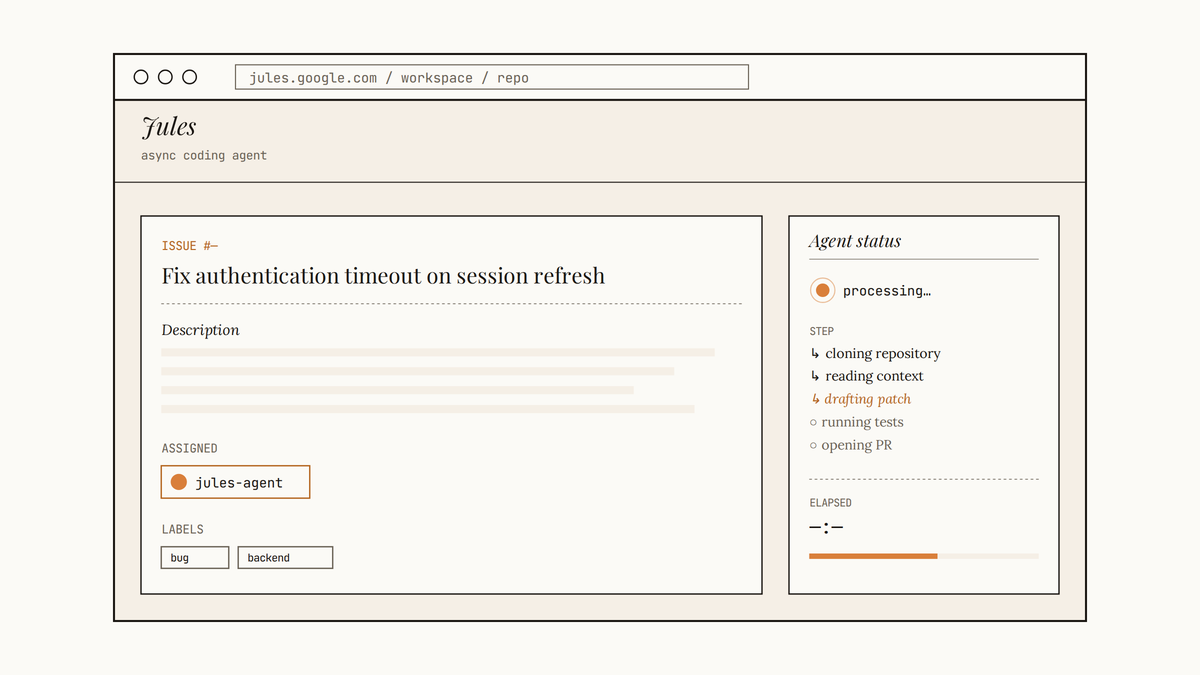
Task: Click the second window control circle
Action: [165, 77]
